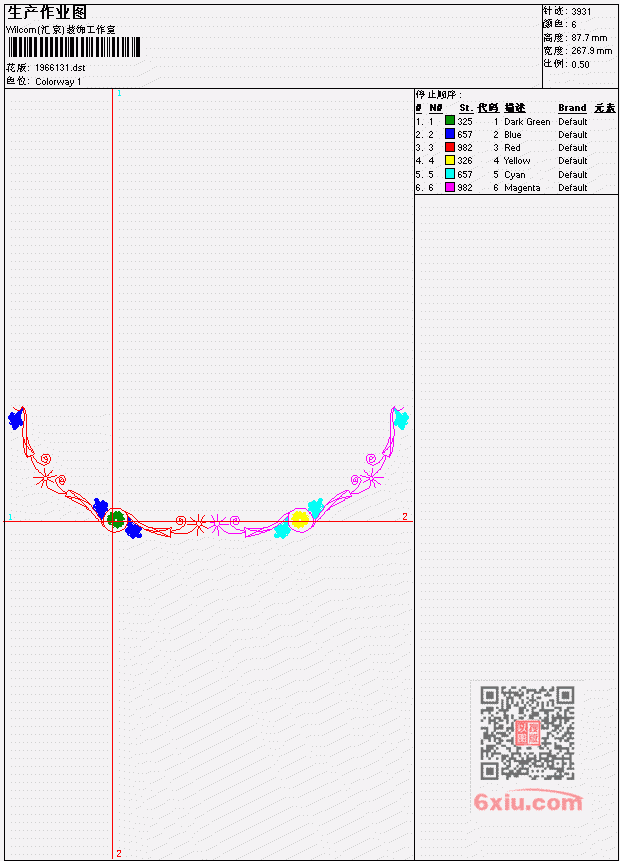The width and height of the screenshot is (620, 861).
Task: Click the 生产作业图 title
Action: pyautogui.click(x=47, y=12)
